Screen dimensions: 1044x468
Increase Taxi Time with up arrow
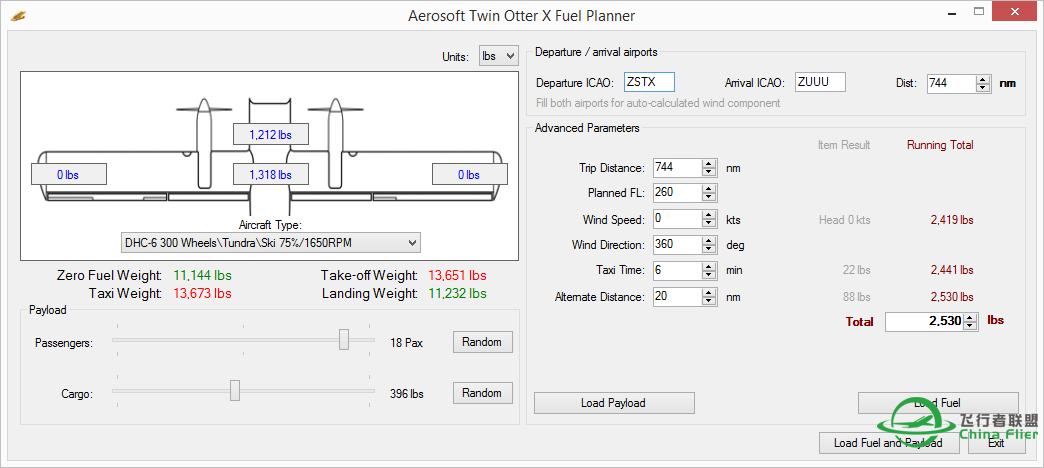pyautogui.click(x=709, y=266)
